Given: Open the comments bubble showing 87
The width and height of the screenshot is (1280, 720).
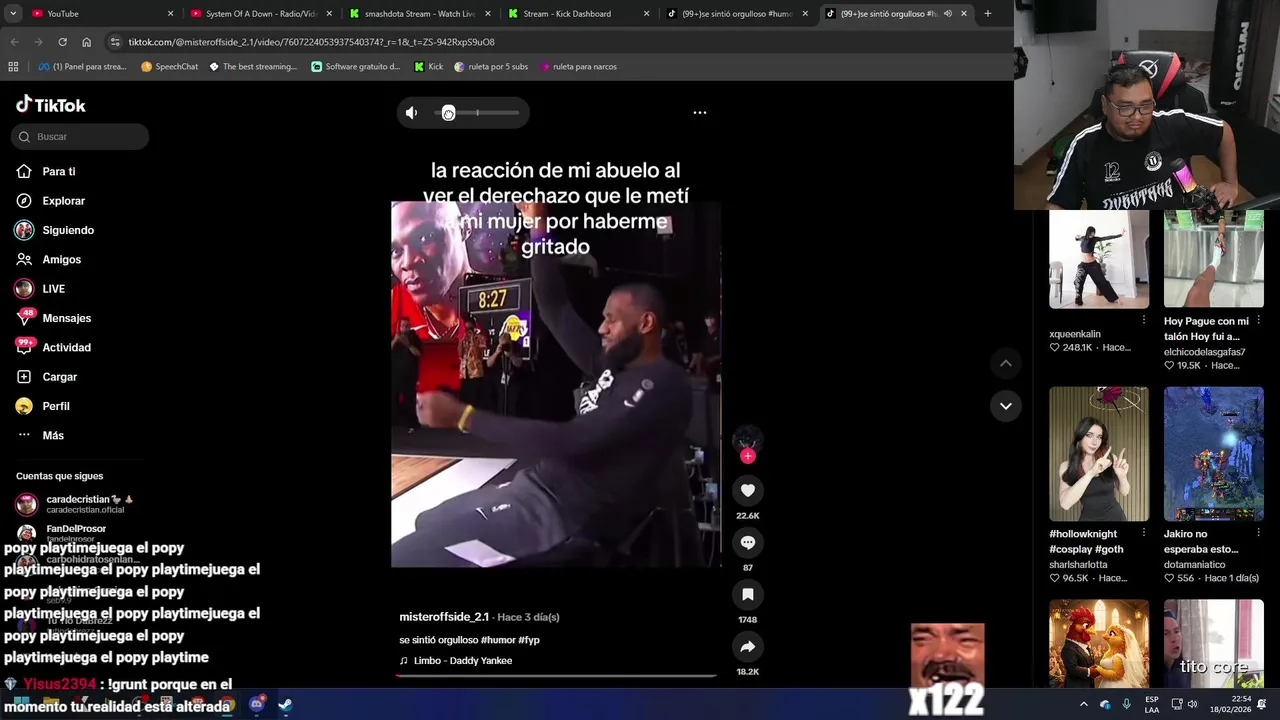Looking at the screenshot, I should click(x=747, y=542).
